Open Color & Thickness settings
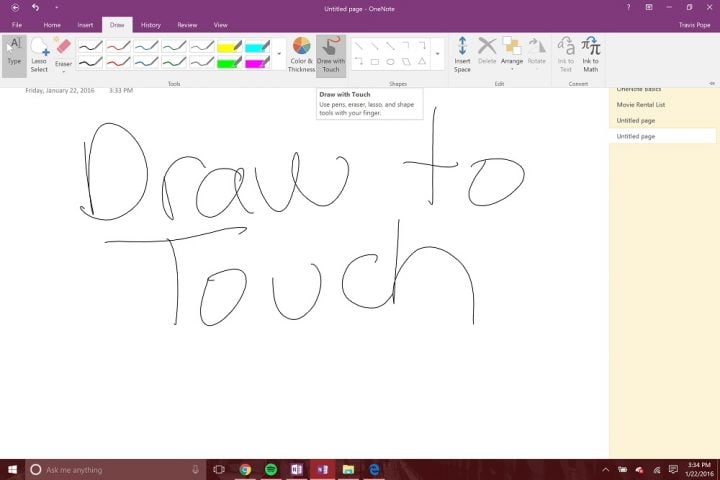 pyautogui.click(x=301, y=55)
